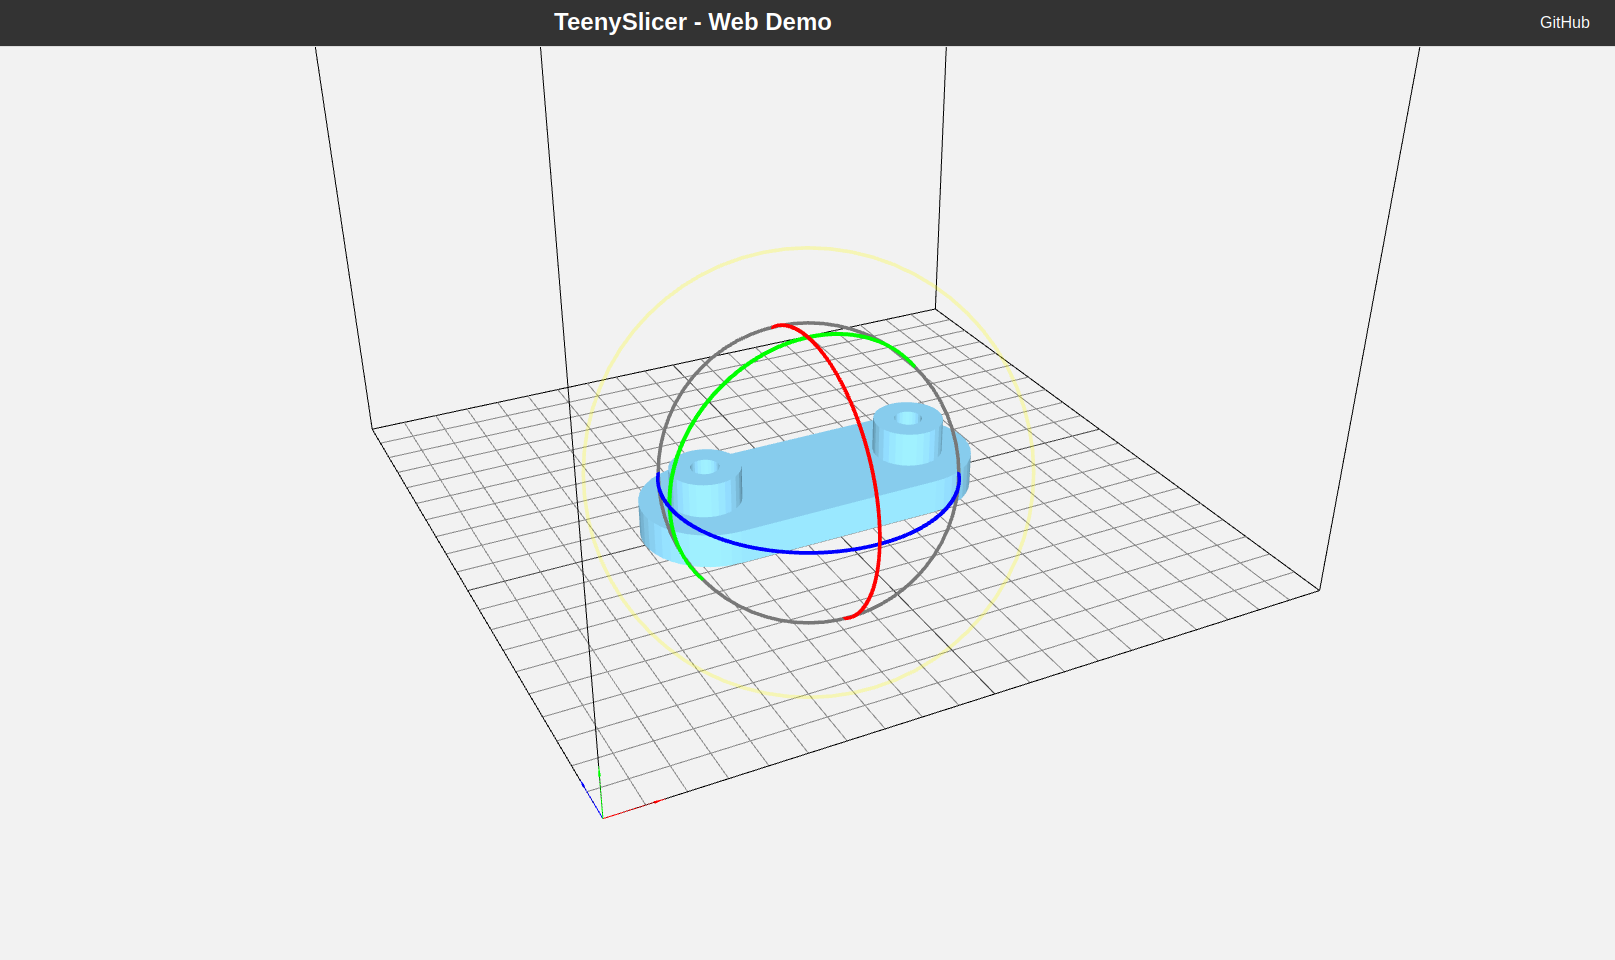Click the blue axis line at the origin

592,800
